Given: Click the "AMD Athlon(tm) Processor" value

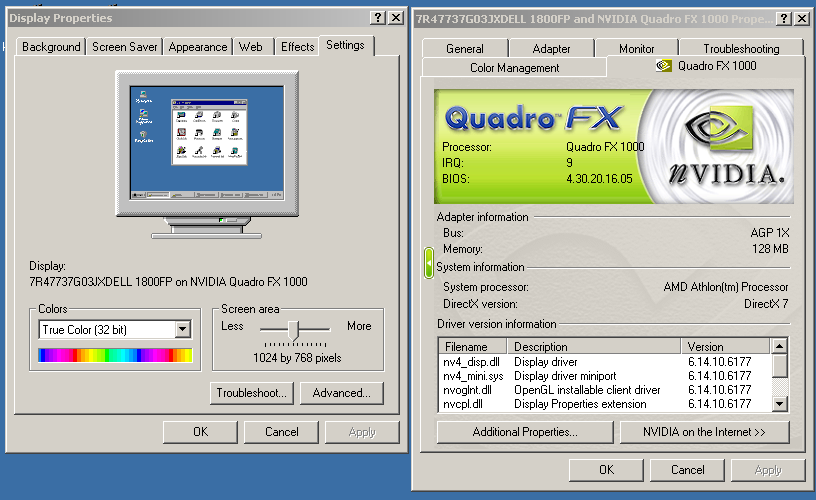Looking at the screenshot, I should (726, 287).
